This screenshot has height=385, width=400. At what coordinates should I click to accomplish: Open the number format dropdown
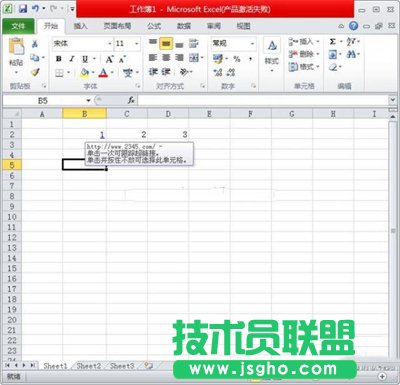tap(252, 44)
